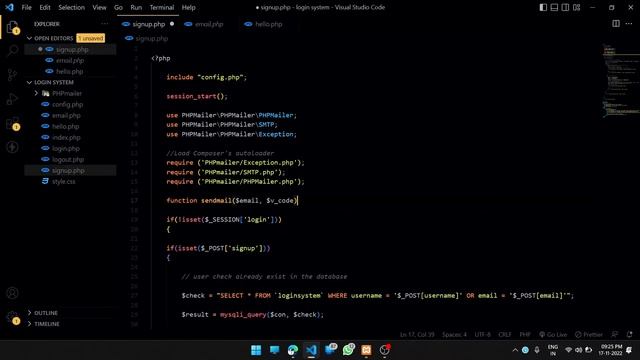Open the Help menu
The height and width of the screenshot is (360, 640).
(x=188, y=7)
